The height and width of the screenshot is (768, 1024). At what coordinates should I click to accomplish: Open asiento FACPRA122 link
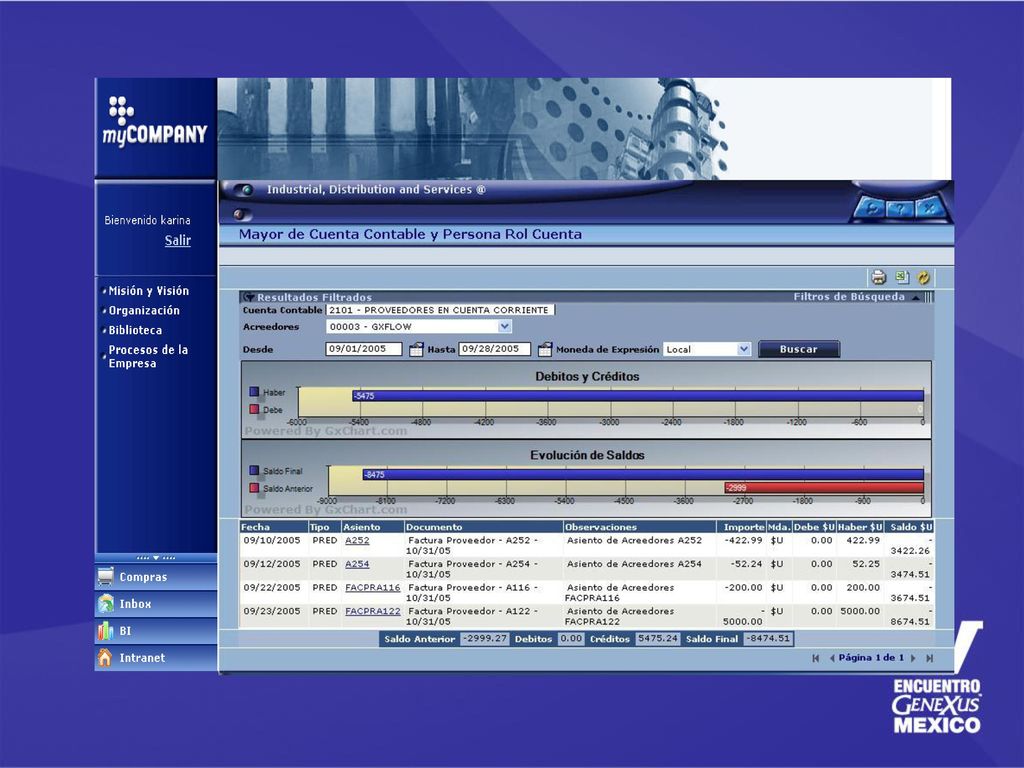point(372,611)
